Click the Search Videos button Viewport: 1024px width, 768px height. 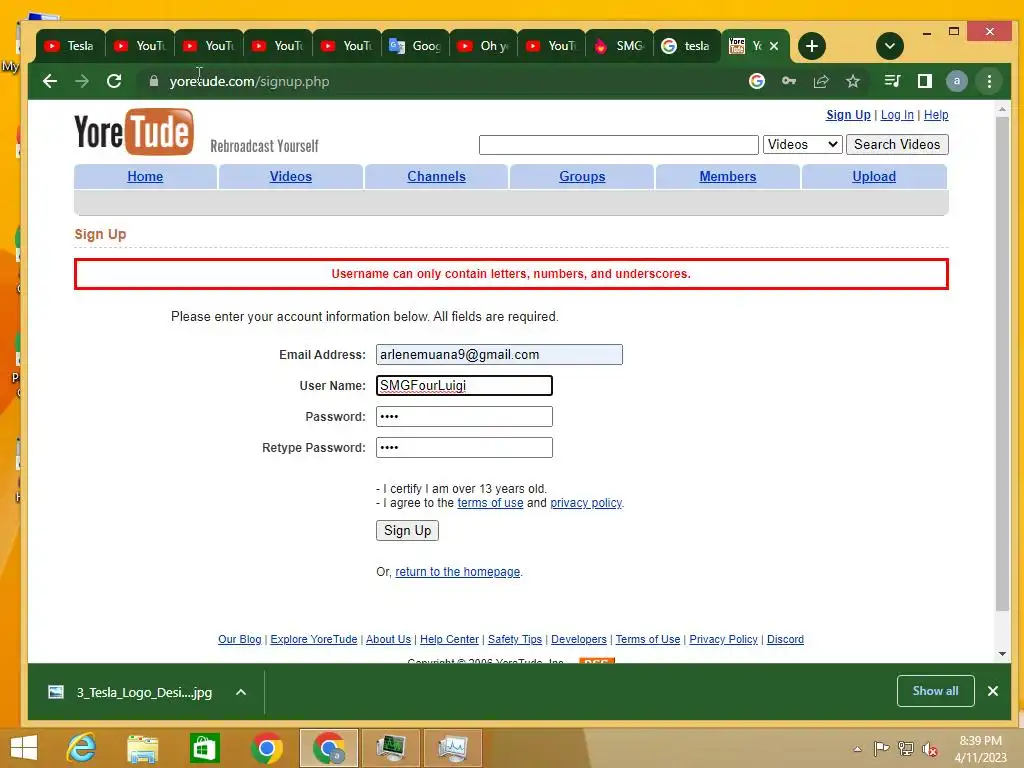(x=897, y=144)
